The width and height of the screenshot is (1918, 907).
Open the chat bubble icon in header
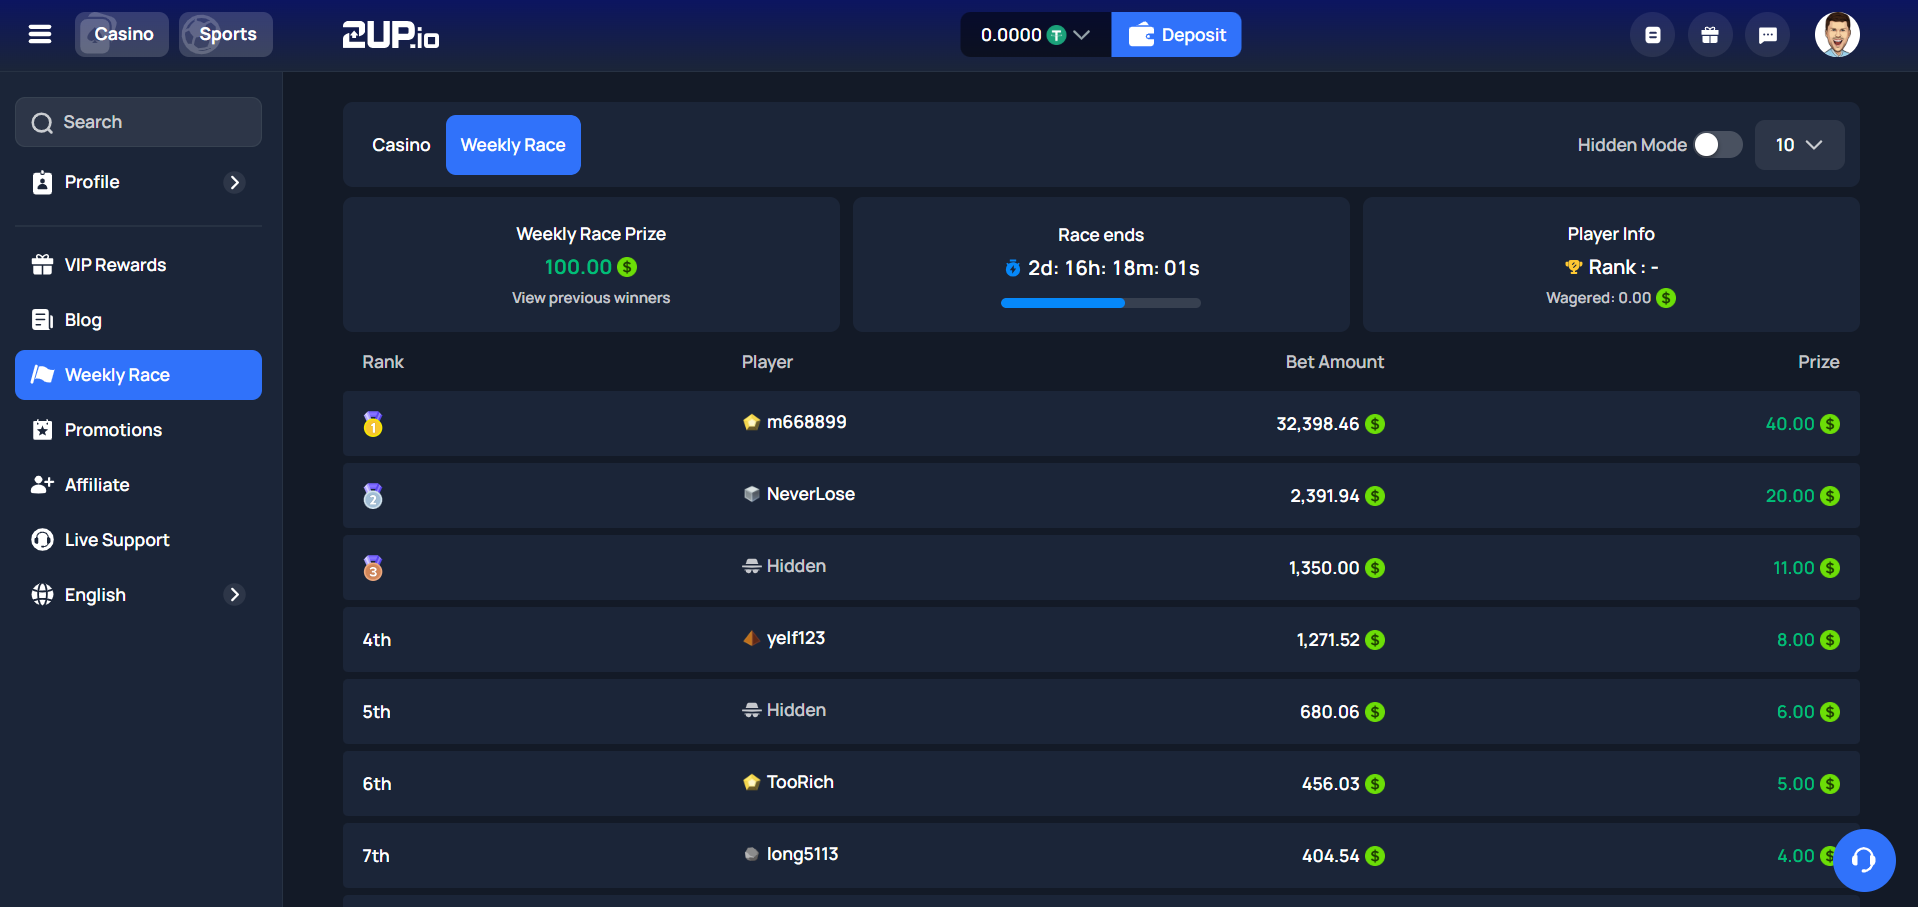(x=1767, y=35)
